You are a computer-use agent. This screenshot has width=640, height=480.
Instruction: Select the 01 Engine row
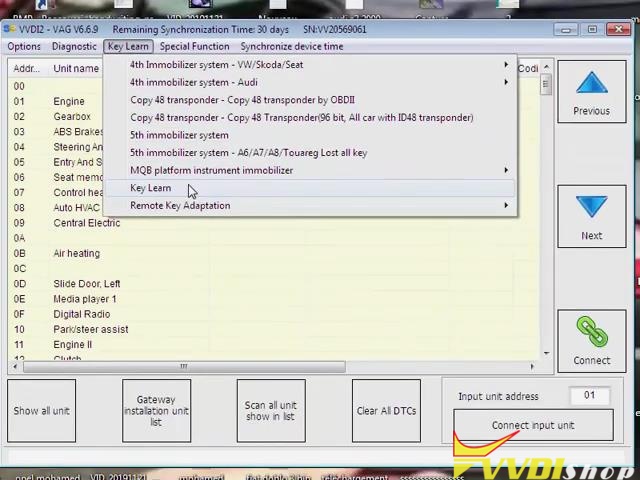tap(57, 101)
